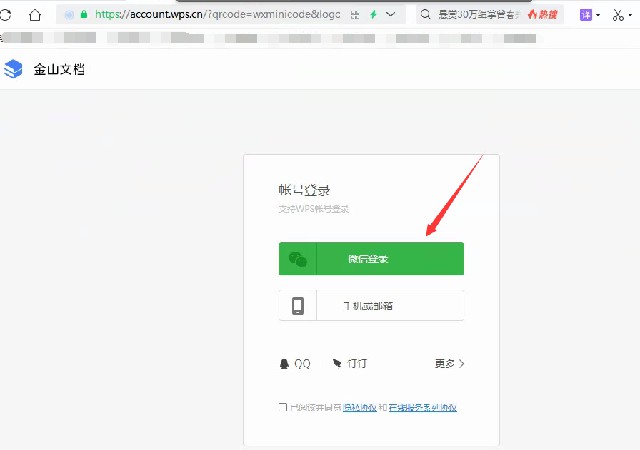
Task: Reload the page with the refresh icon
Action: pyautogui.click(x=5, y=15)
